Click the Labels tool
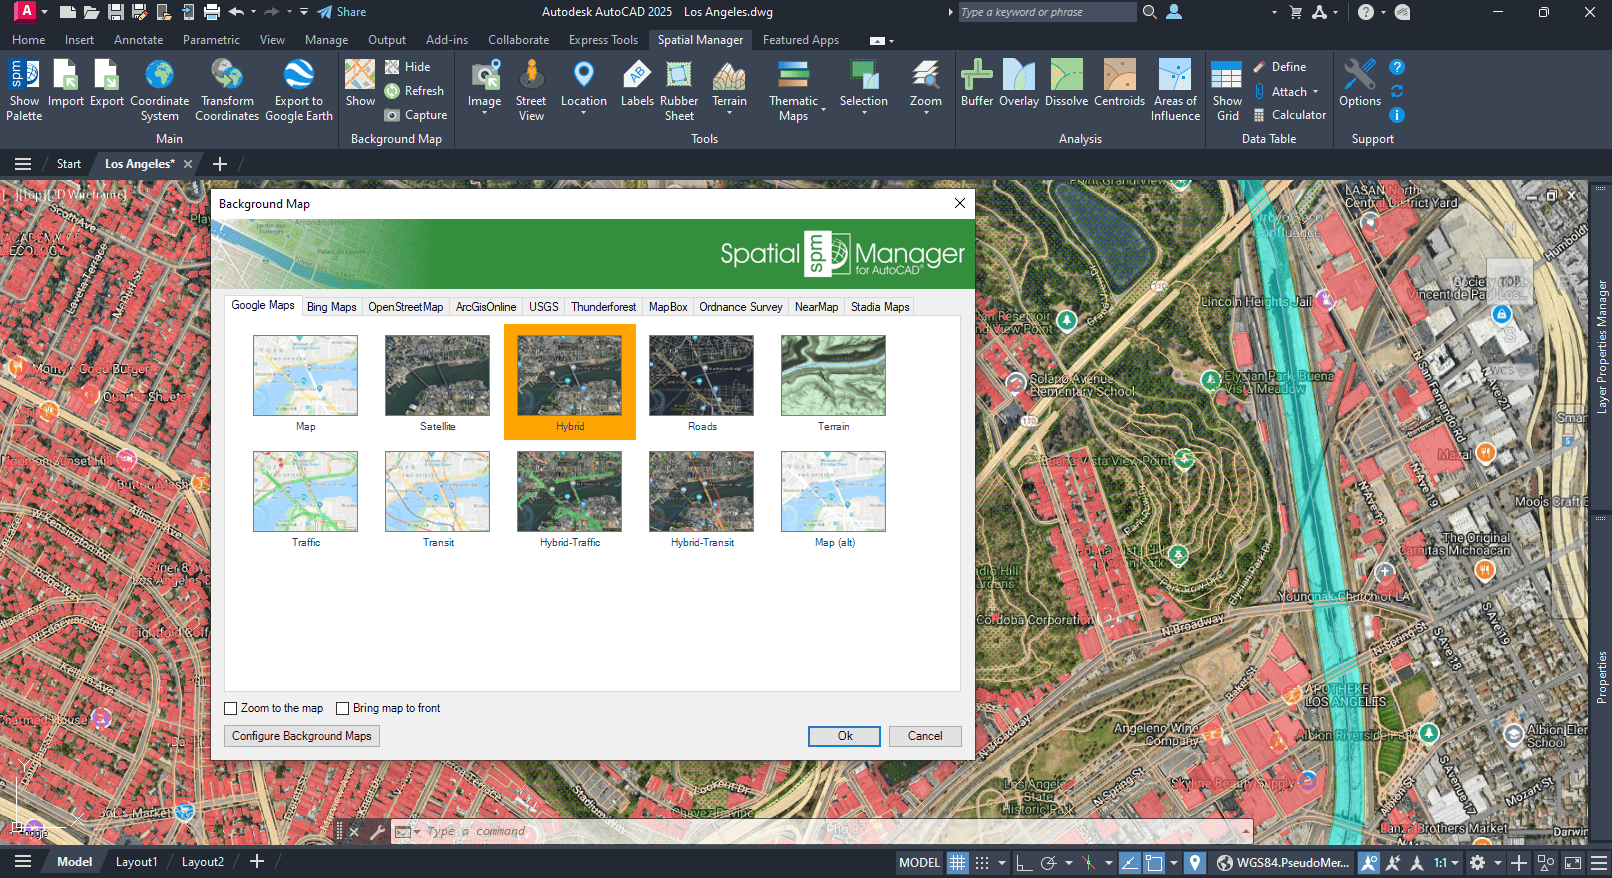1612x878 pixels. pos(637,82)
